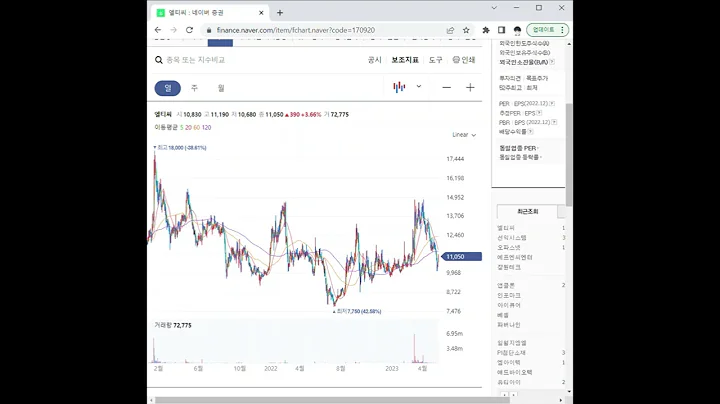
Task: Open the candlestick chart type icon
Action: 399,87
